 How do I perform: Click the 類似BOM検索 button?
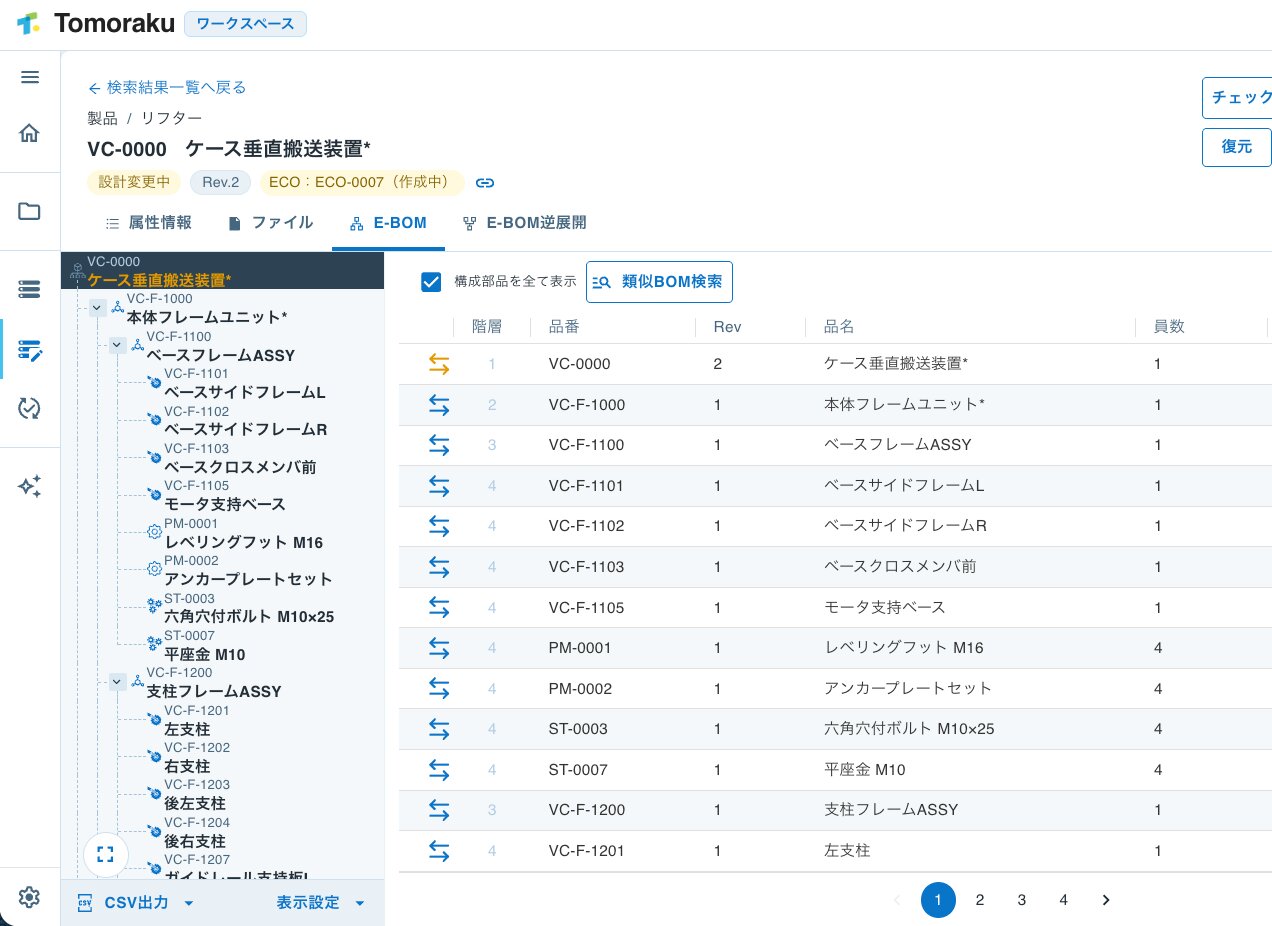click(x=659, y=282)
